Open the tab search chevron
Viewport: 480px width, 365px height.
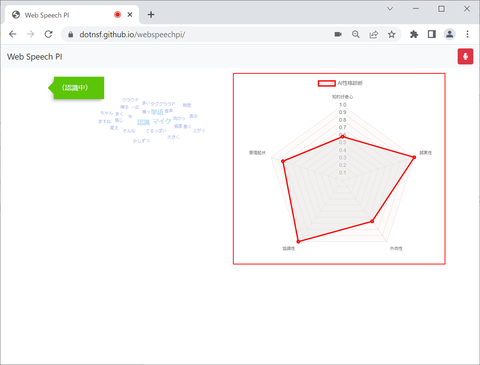click(390, 9)
